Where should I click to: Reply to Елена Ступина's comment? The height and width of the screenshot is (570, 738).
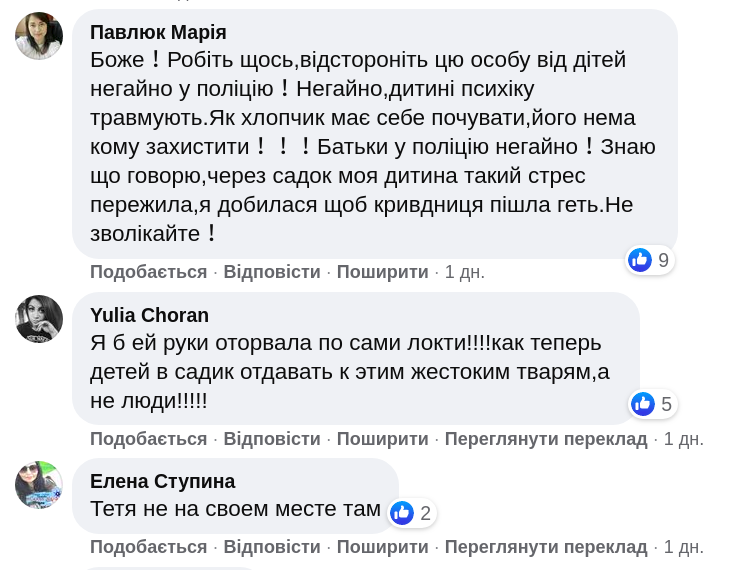(272, 547)
